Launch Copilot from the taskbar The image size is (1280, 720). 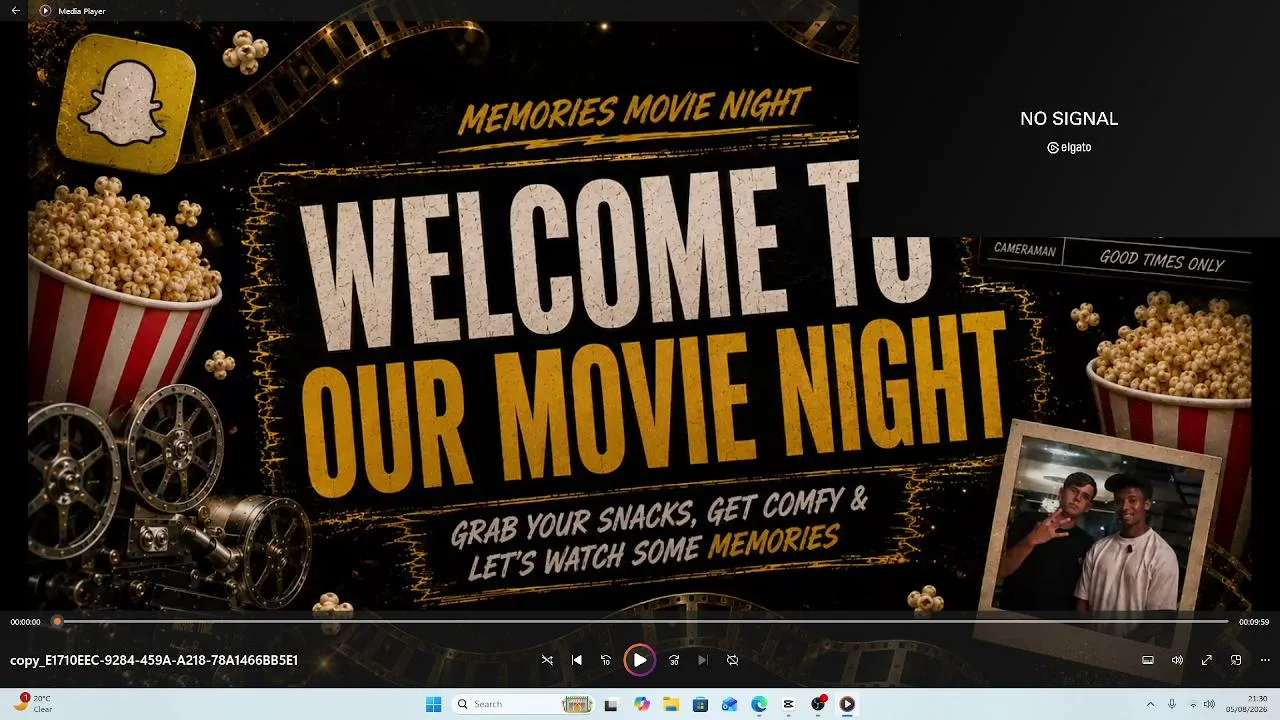[641, 704]
